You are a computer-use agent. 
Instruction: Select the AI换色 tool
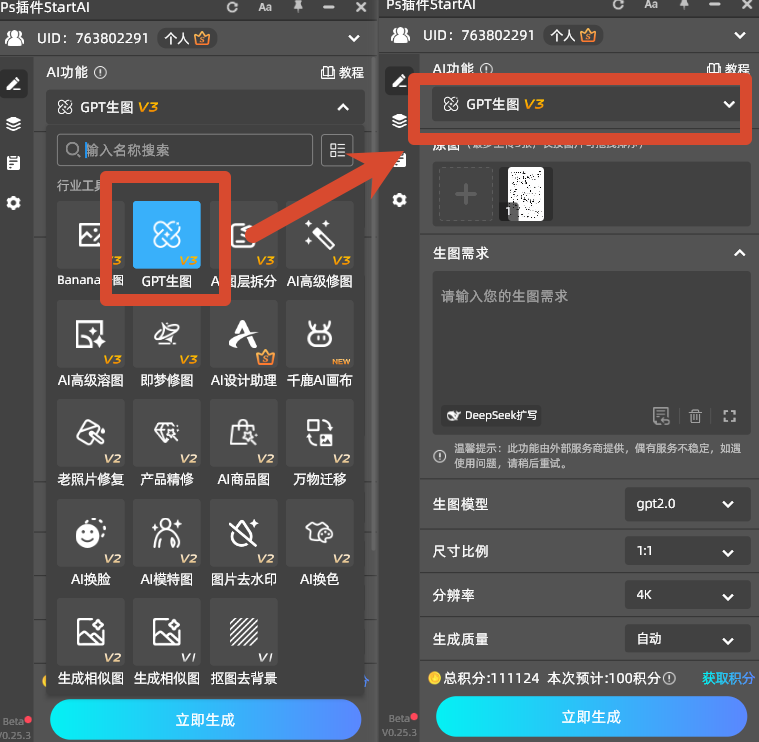click(319, 533)
